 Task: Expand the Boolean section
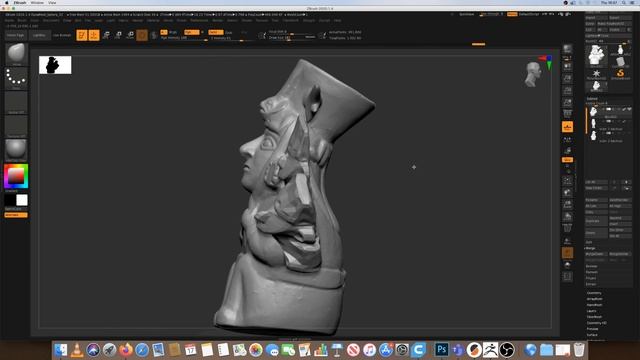point(591,266)
